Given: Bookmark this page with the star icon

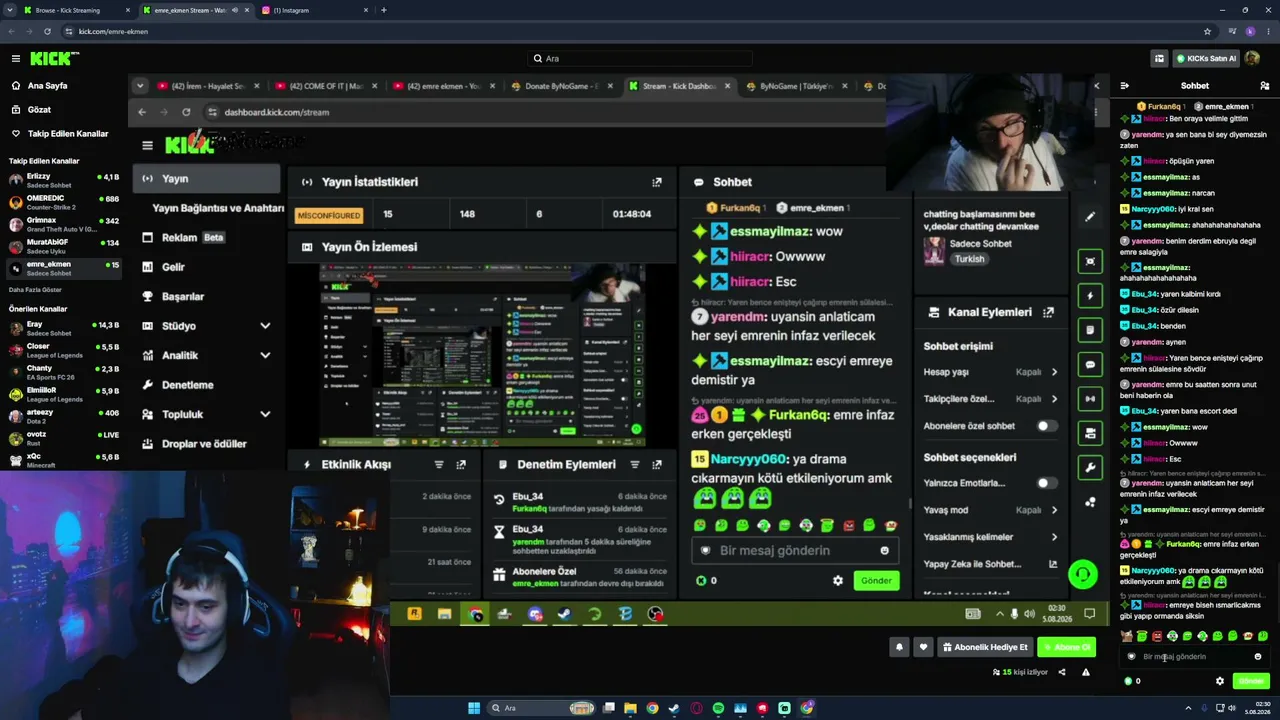Looking at the screenshot, I should [x=1207, y=31].
